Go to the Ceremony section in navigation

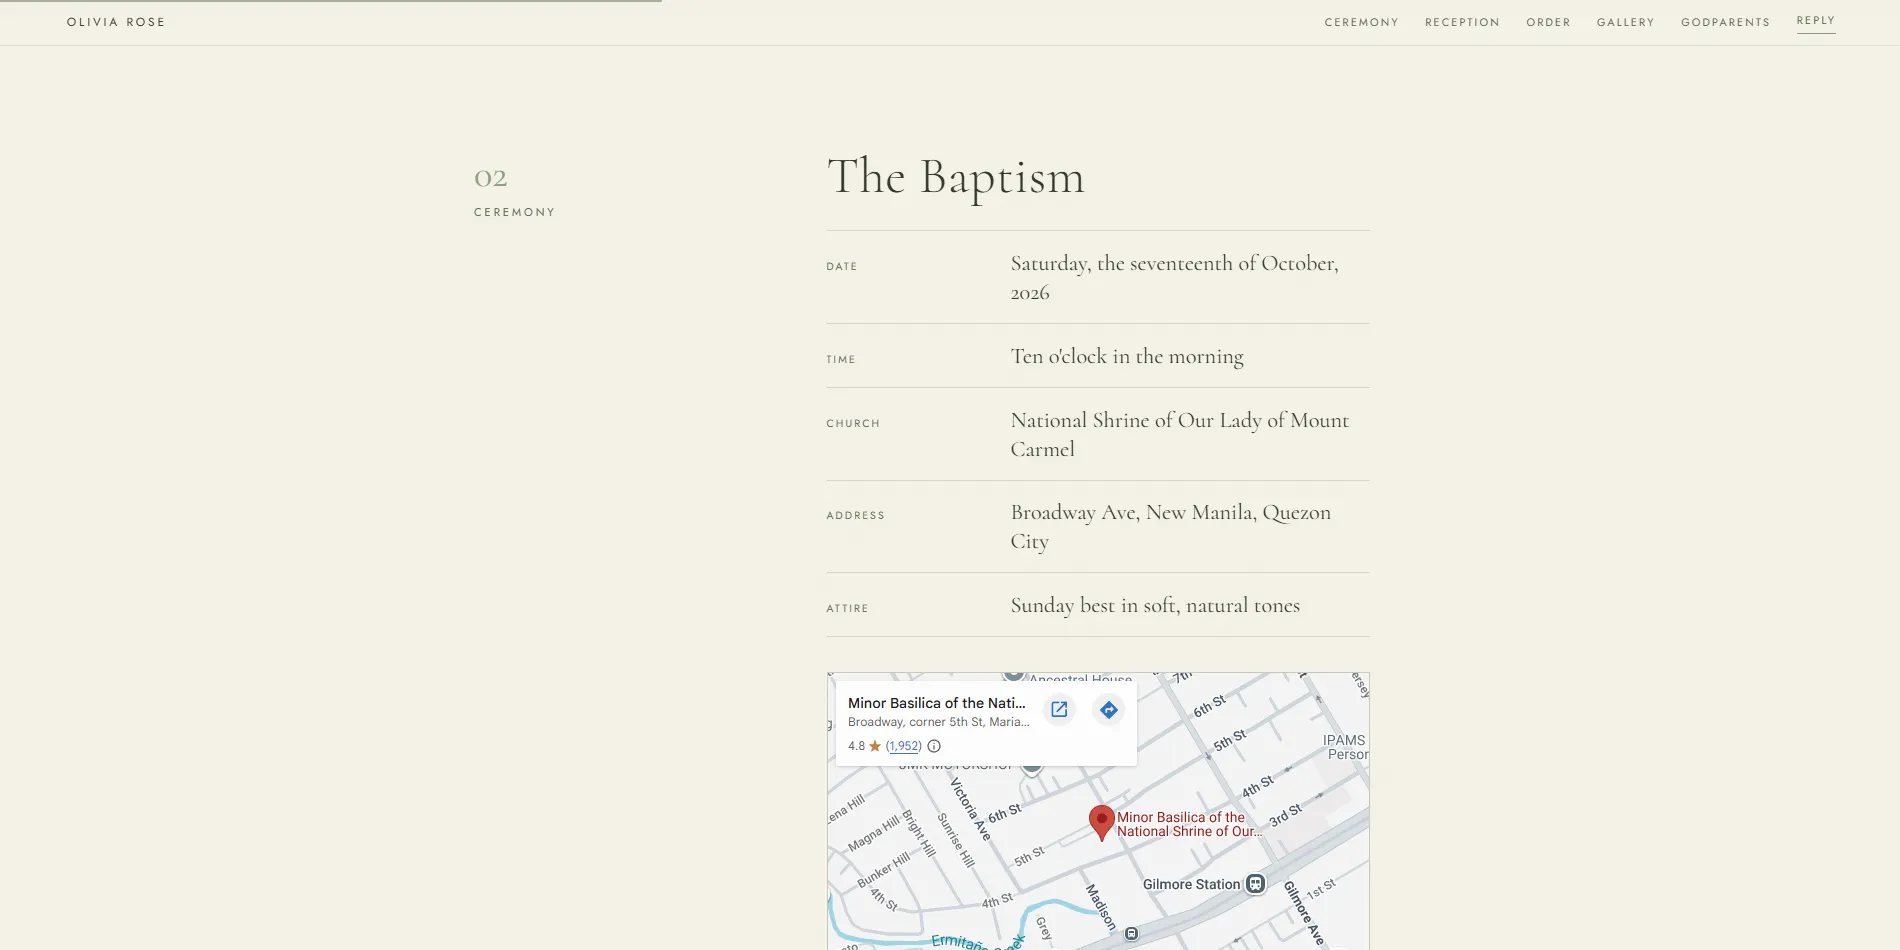(x=1361, y=22)
